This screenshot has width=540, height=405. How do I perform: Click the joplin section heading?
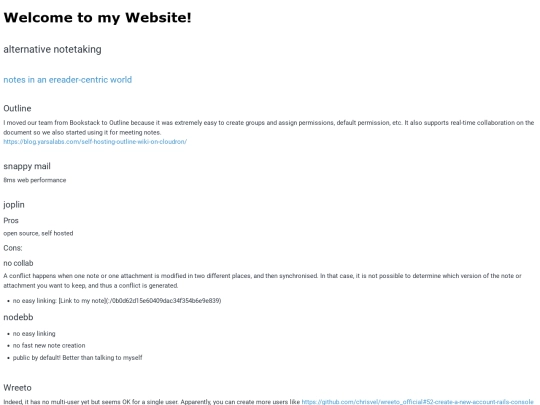pyautogui.click(x=14, y=205)
